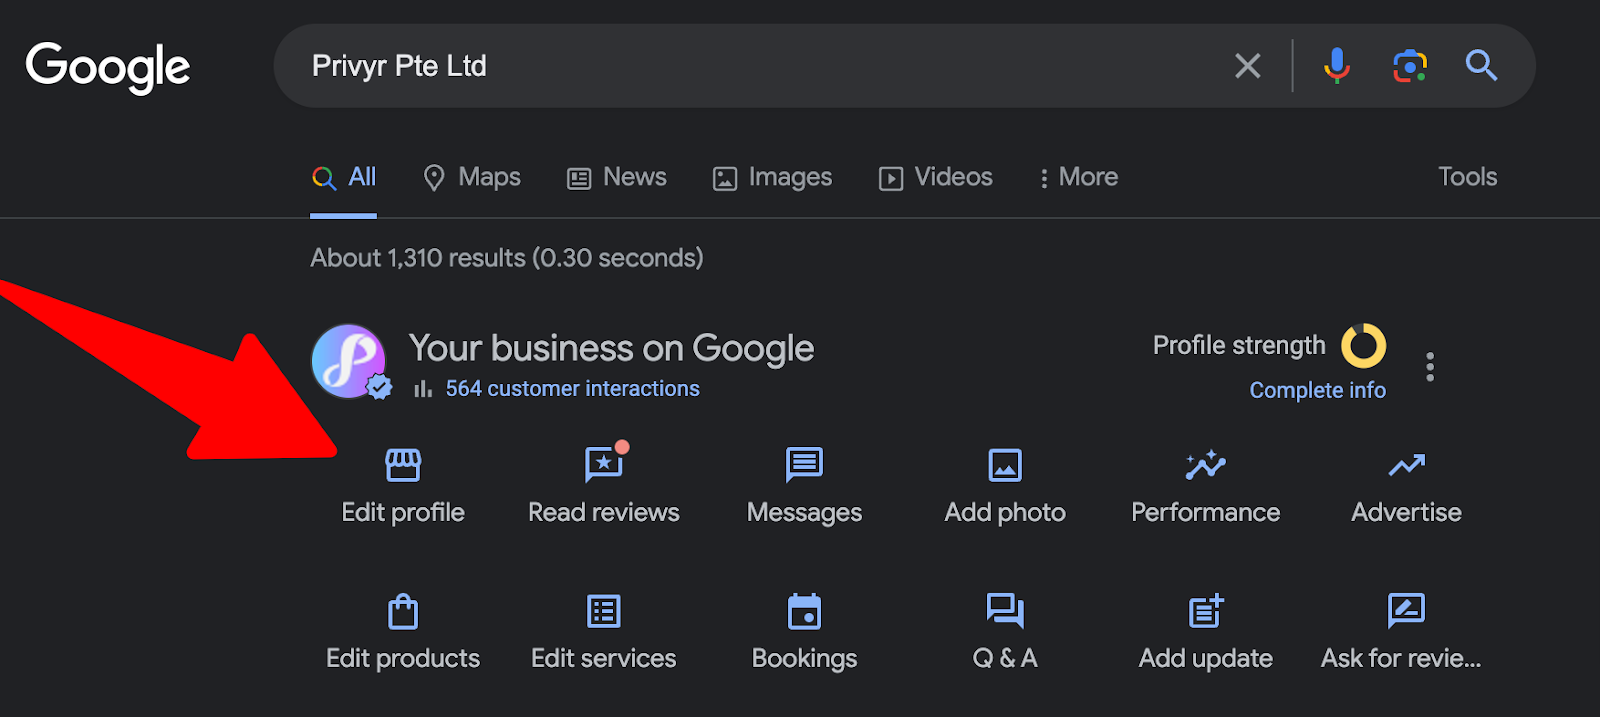Open Read reviews star icon
The height and width of the screenshot is (717, 1600).
click(605, 464)
